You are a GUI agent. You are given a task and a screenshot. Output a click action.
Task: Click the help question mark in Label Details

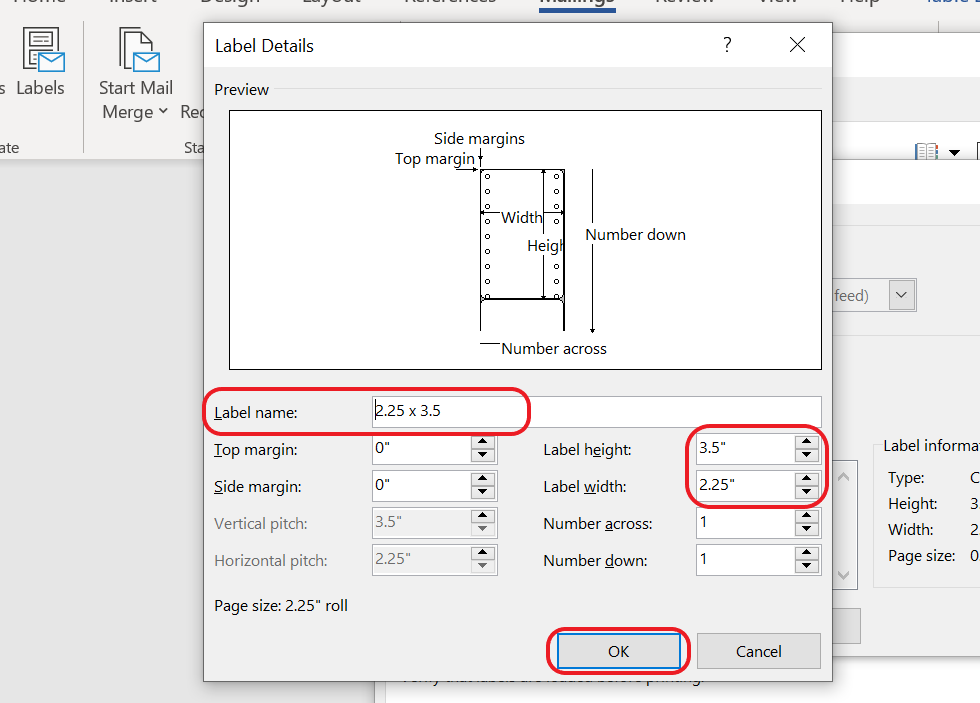tap(727, 45)
